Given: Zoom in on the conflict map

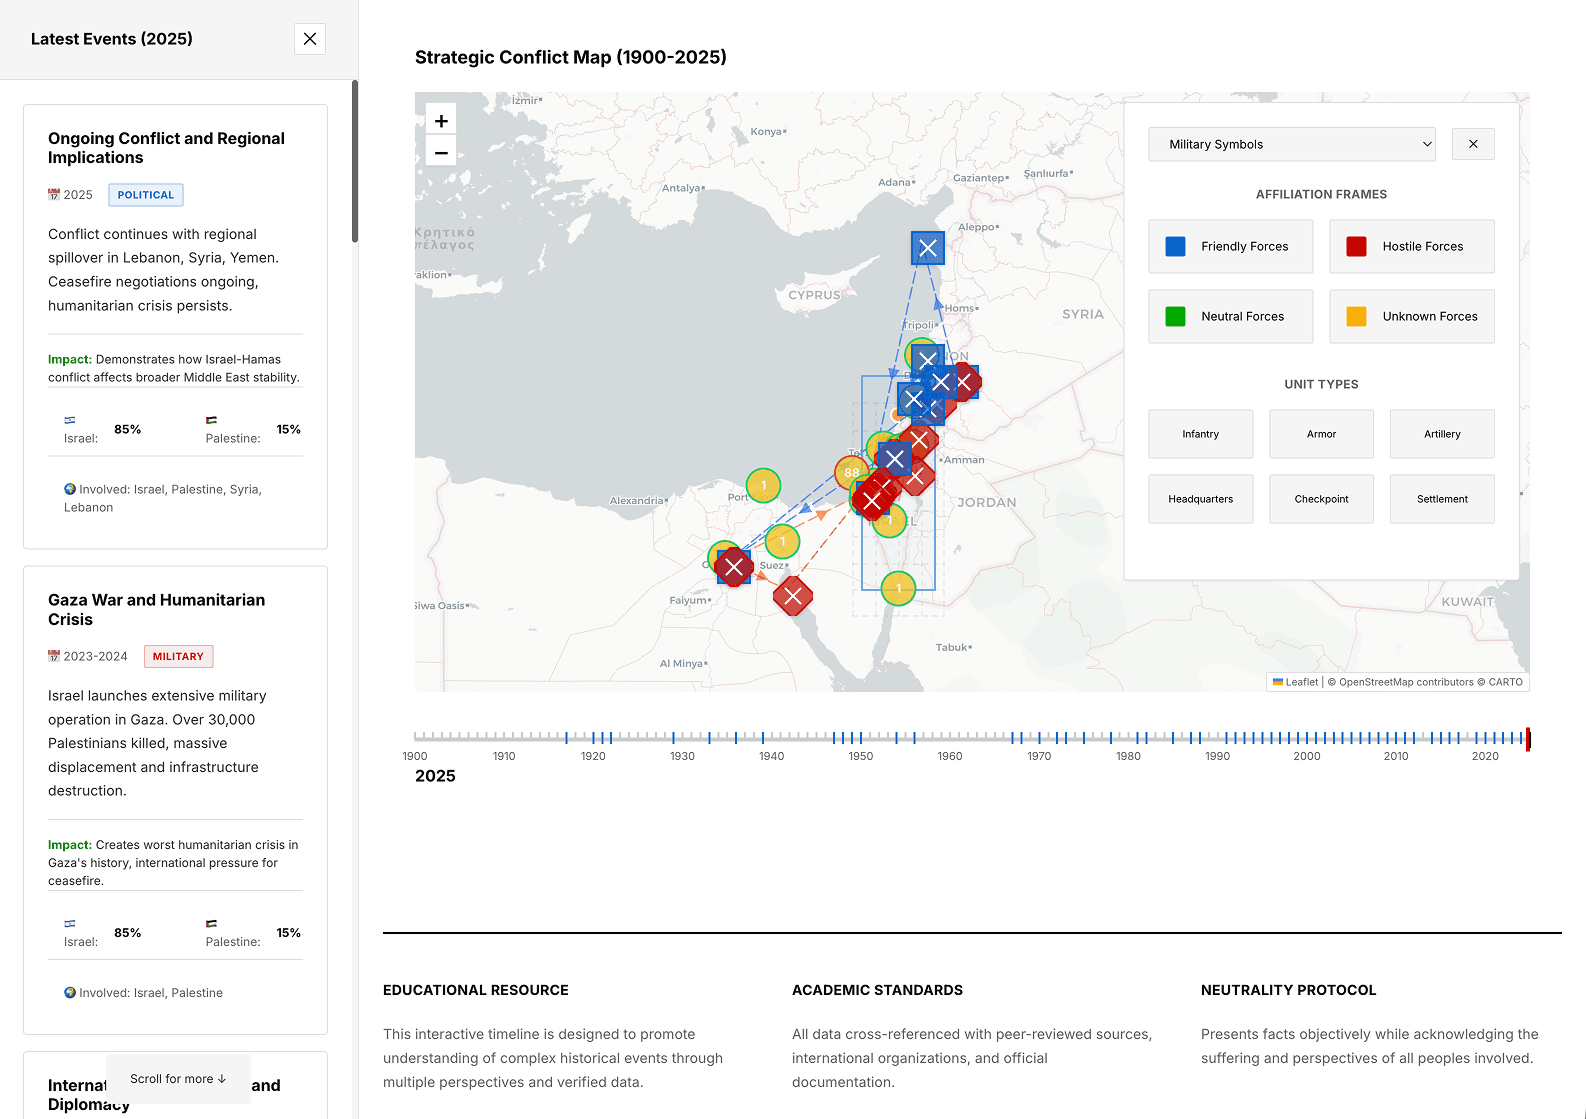Looking at the screenshot, I should (x=441, y=120).
